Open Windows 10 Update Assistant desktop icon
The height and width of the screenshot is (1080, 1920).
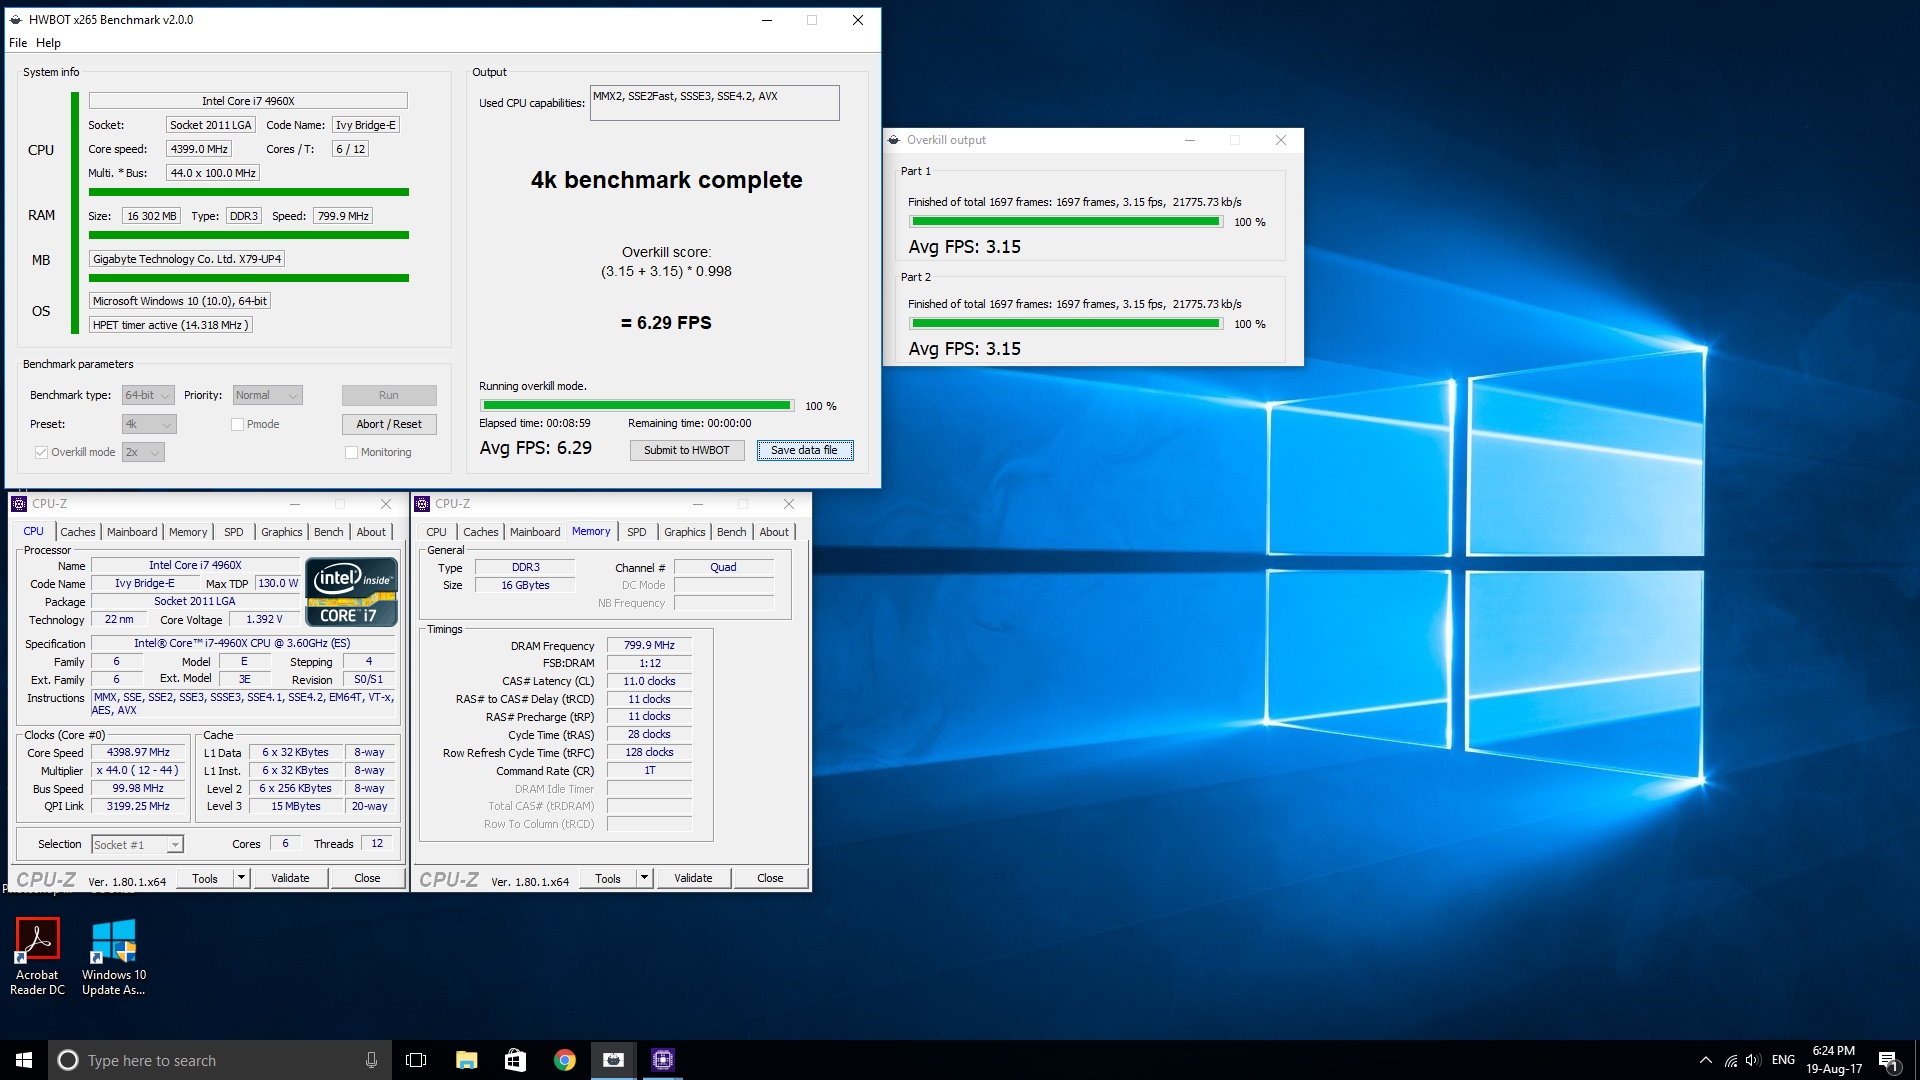pos(113,957)
